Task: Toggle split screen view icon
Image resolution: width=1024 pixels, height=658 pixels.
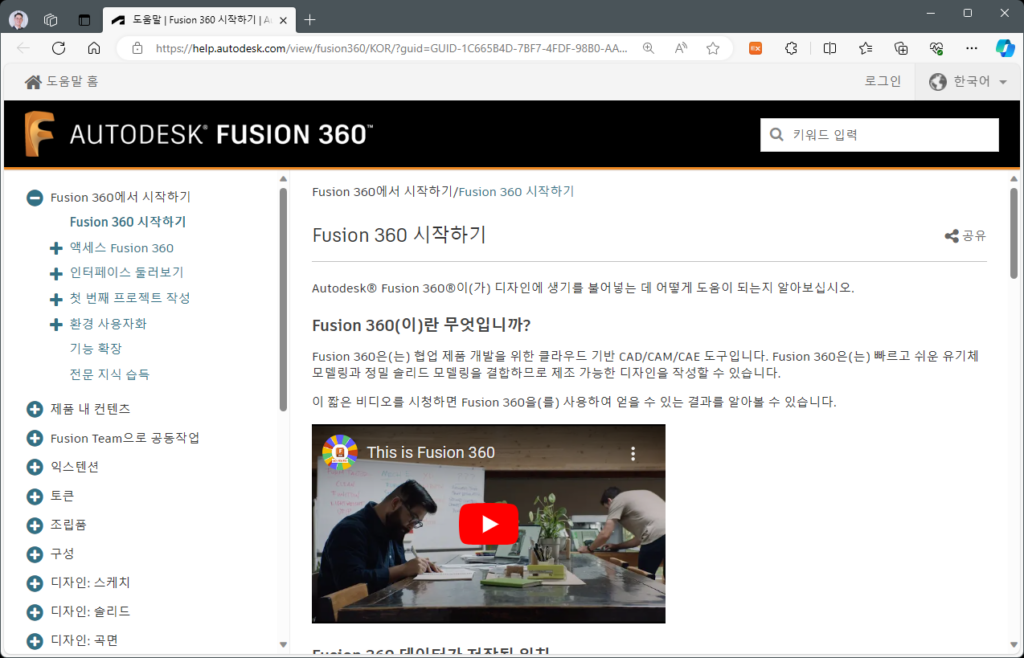Action: pyautogui.click(x=829, y=48)
